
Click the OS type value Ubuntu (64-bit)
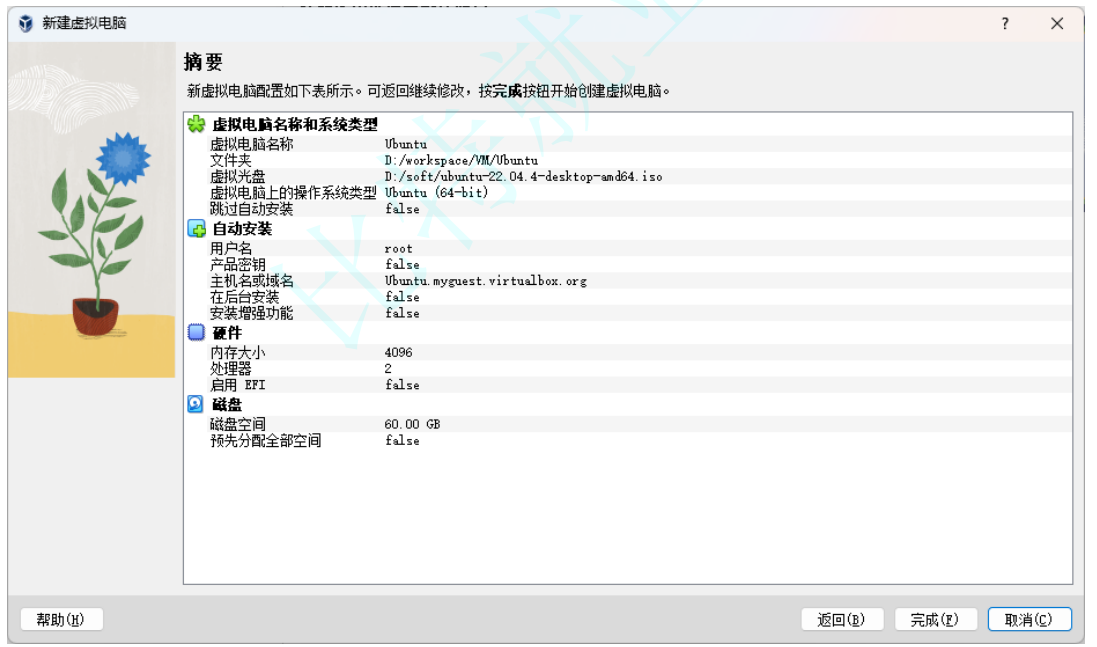pyautogui.click(x=437, y=192)
